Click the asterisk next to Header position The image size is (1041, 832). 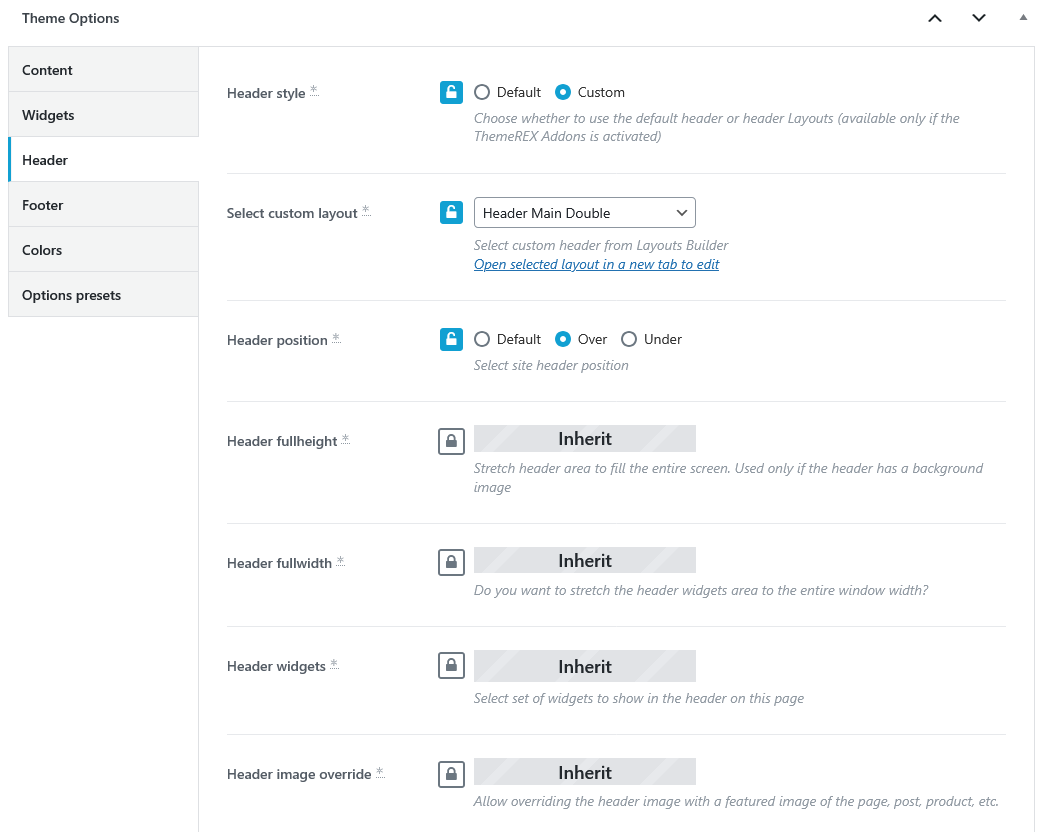pos(336,338)
